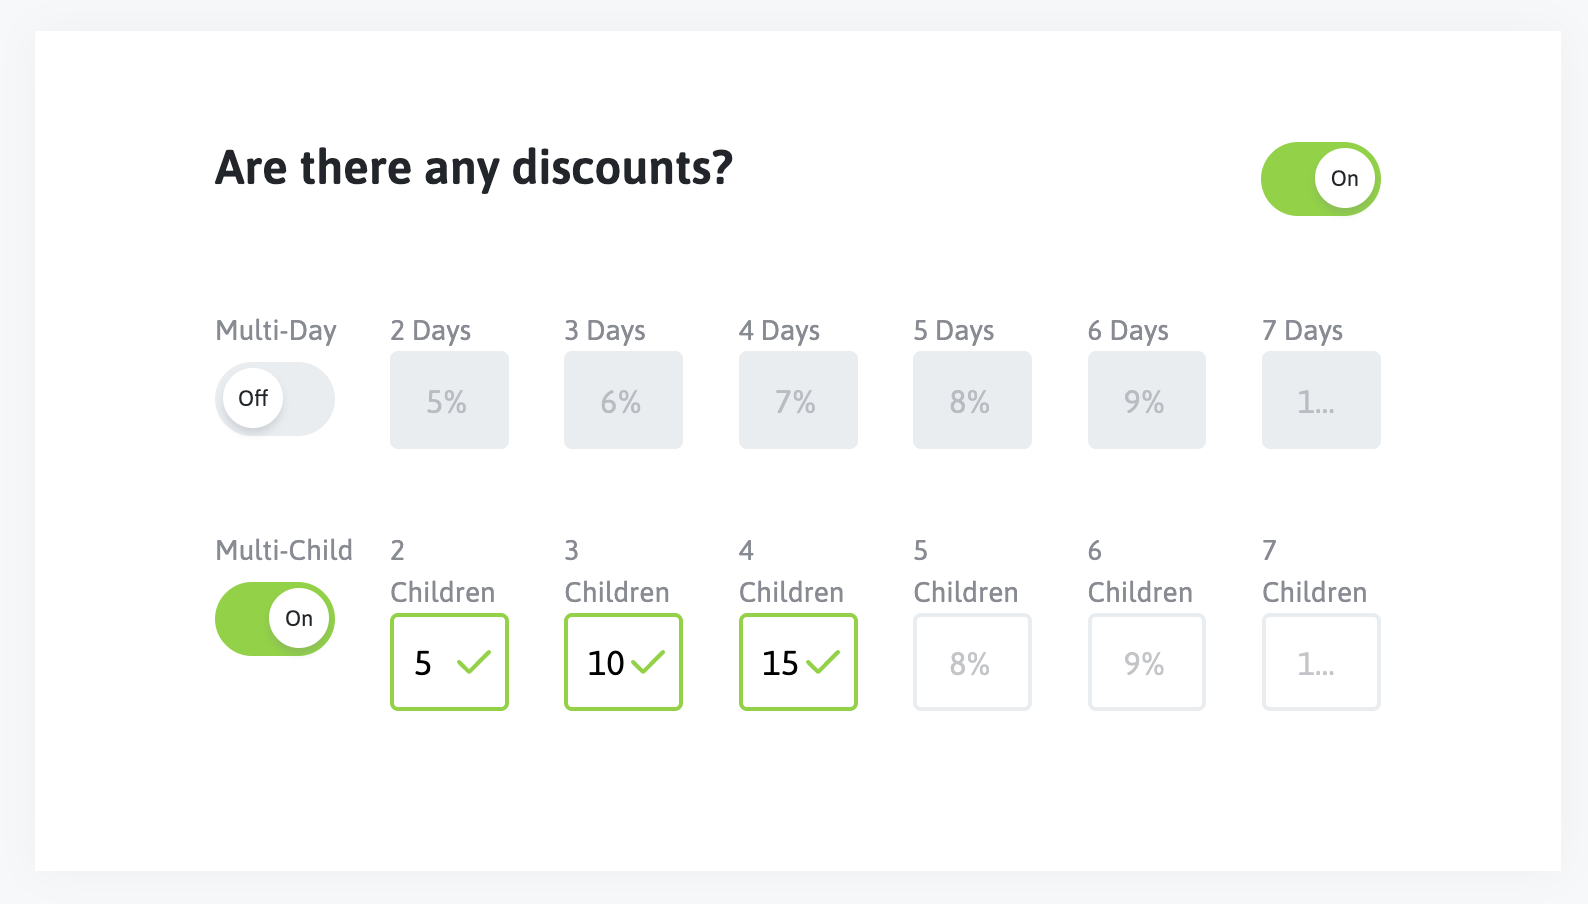The height and width of the screenshot is (904, 1588).
Task: Select the 7 Children discount box
Action: [1321, 662]
